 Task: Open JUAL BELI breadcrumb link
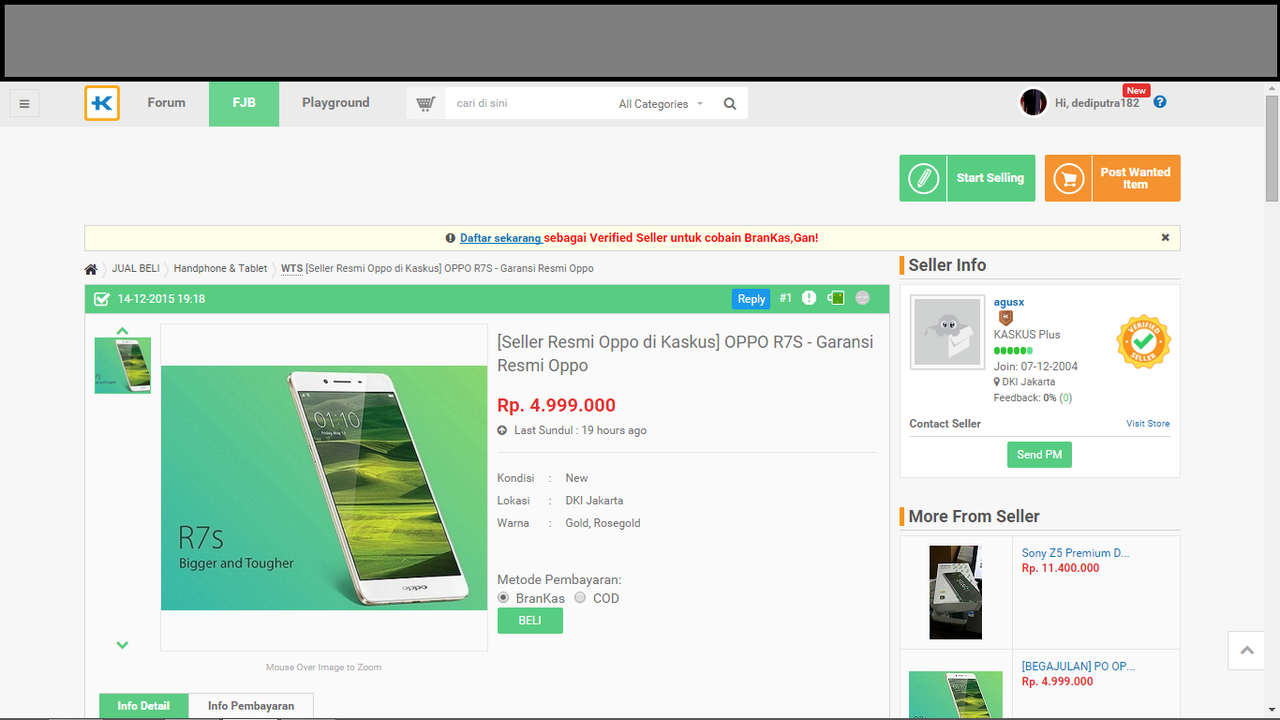coord(136,269)
